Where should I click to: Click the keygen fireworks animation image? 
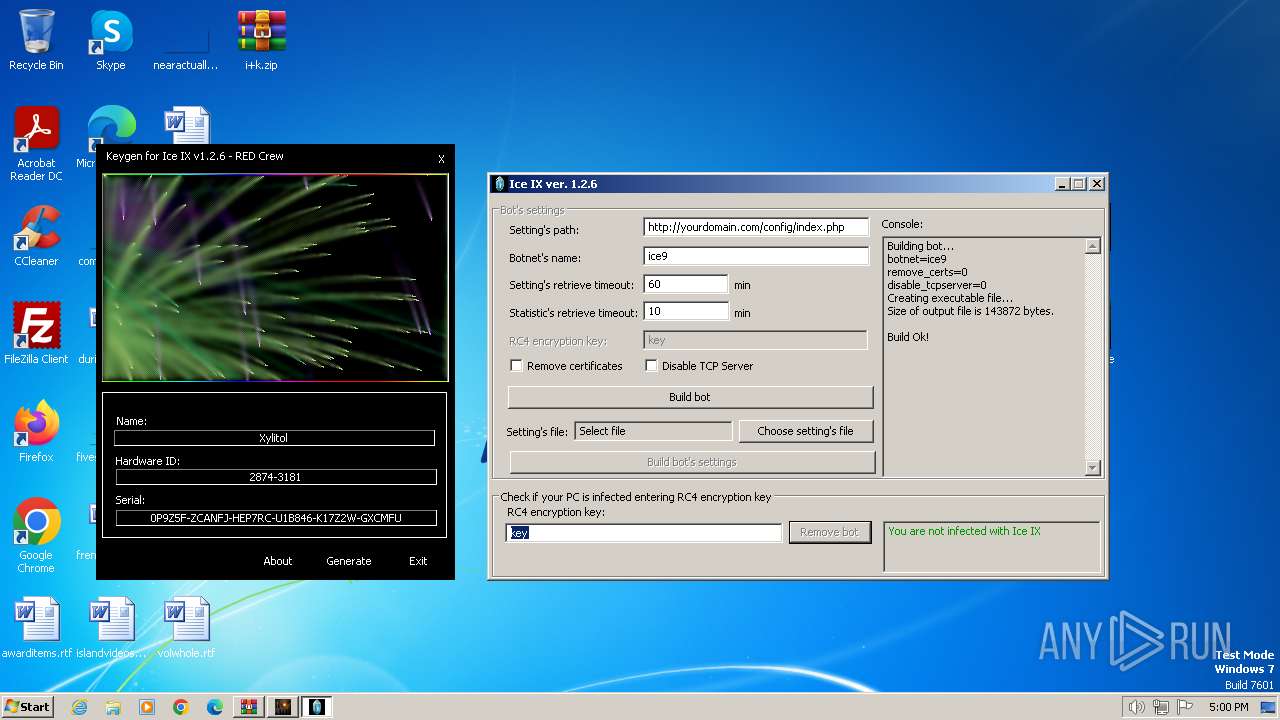(x=275, y=277)
